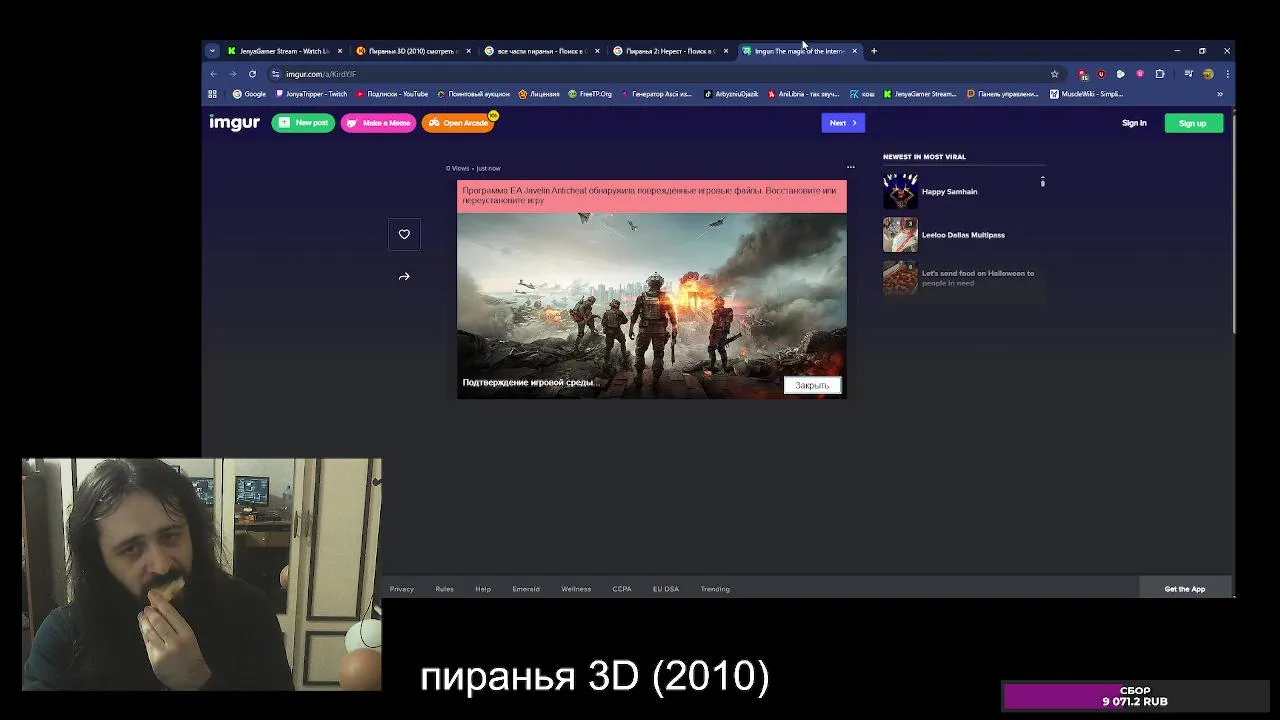Click the Make a Meme button

click(378, 123)
